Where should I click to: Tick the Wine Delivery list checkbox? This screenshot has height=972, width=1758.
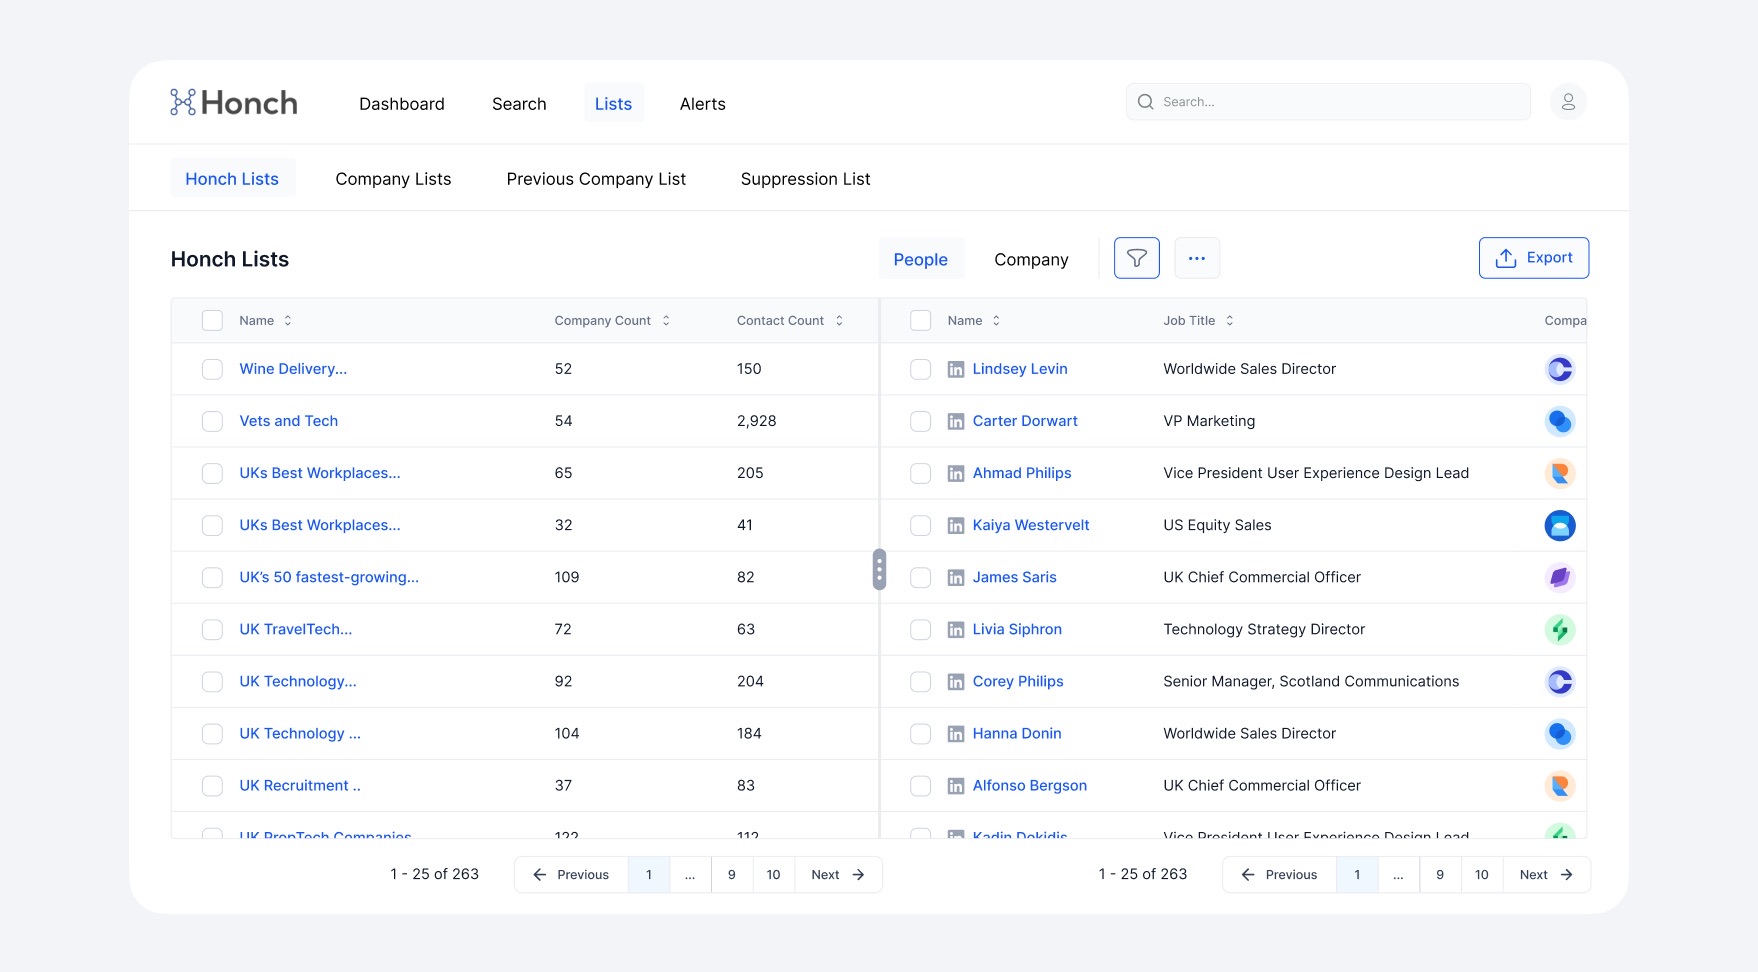tap(212, 369)
